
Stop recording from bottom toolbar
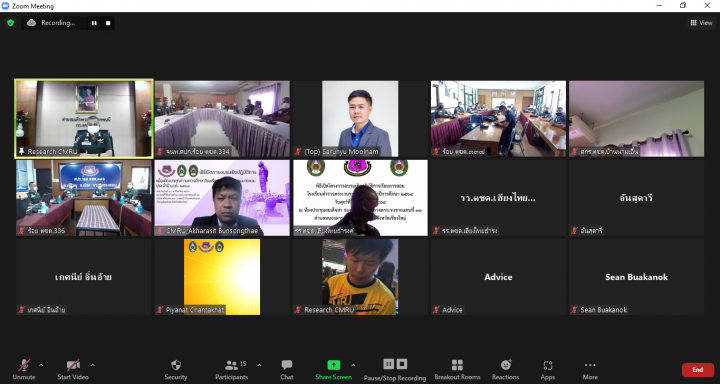[402, 364]
